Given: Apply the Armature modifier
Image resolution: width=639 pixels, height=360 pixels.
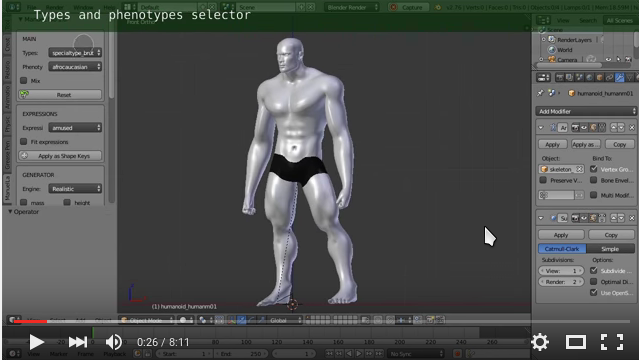Looking at the screenshot, I should [x=552, y=144].
